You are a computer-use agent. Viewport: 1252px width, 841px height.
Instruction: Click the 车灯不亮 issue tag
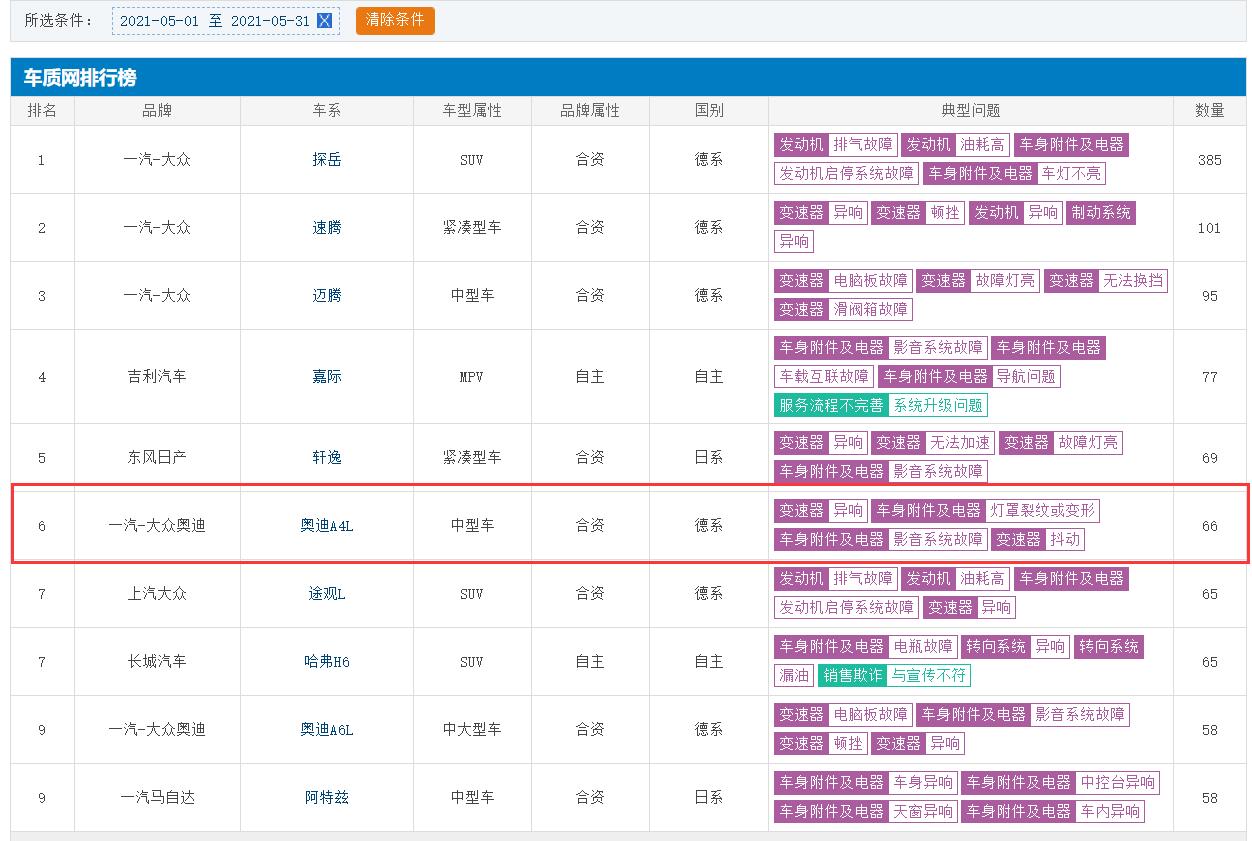pos(1071,173)
